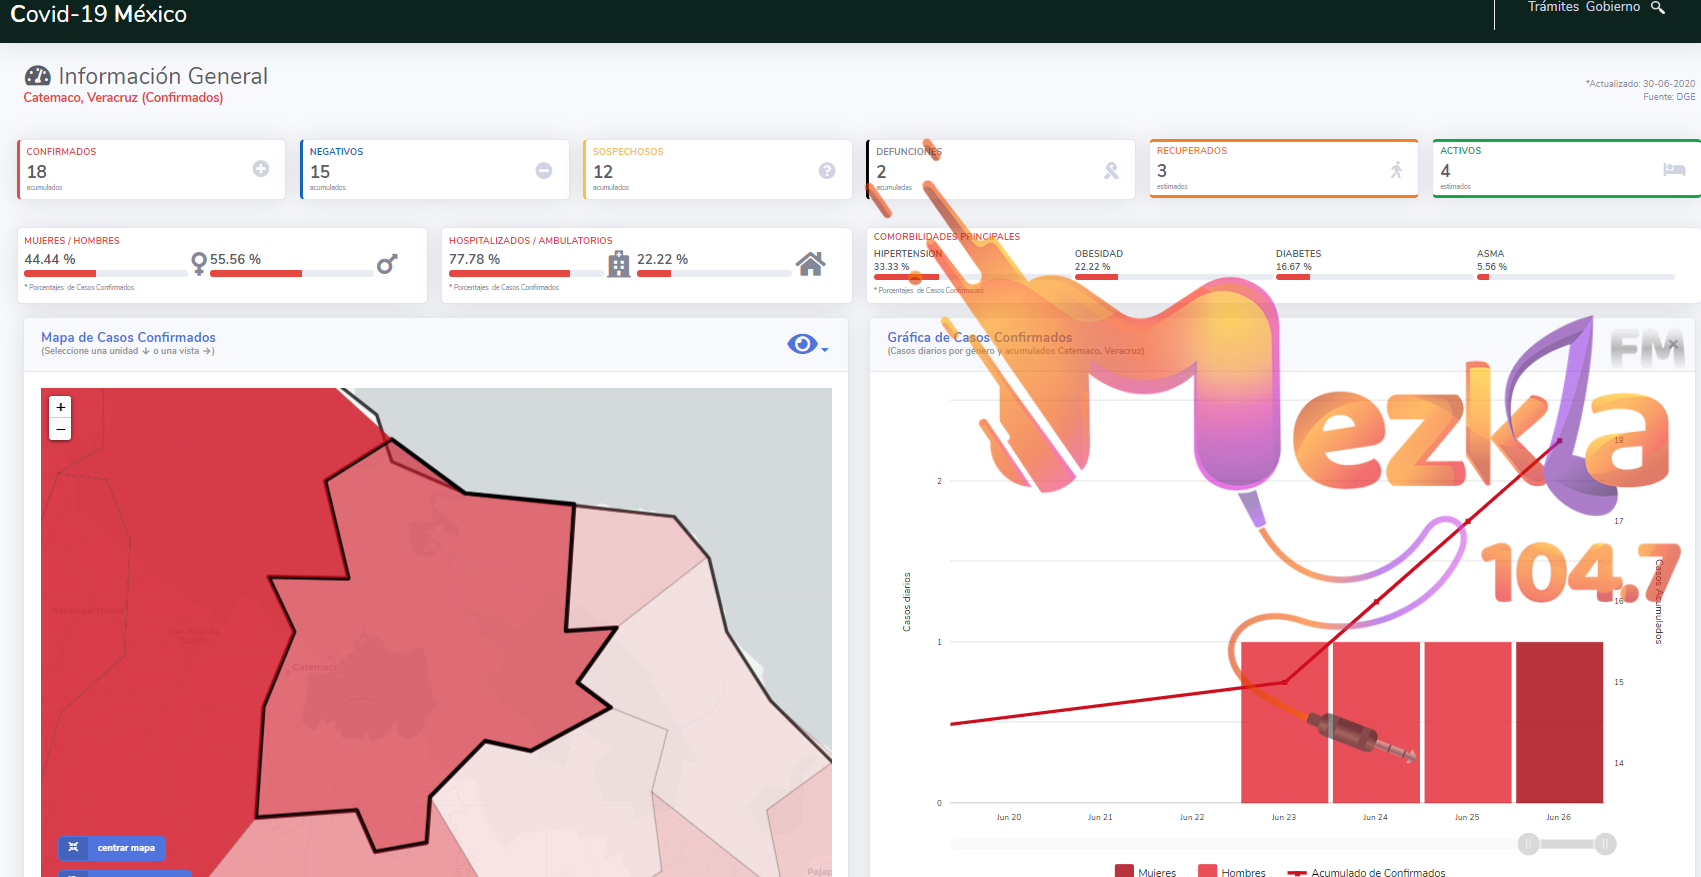This screenshot has width=1701, height=877.
Task: Toggle Hombres series in chart legend
Action: [x=1231, y=872]
